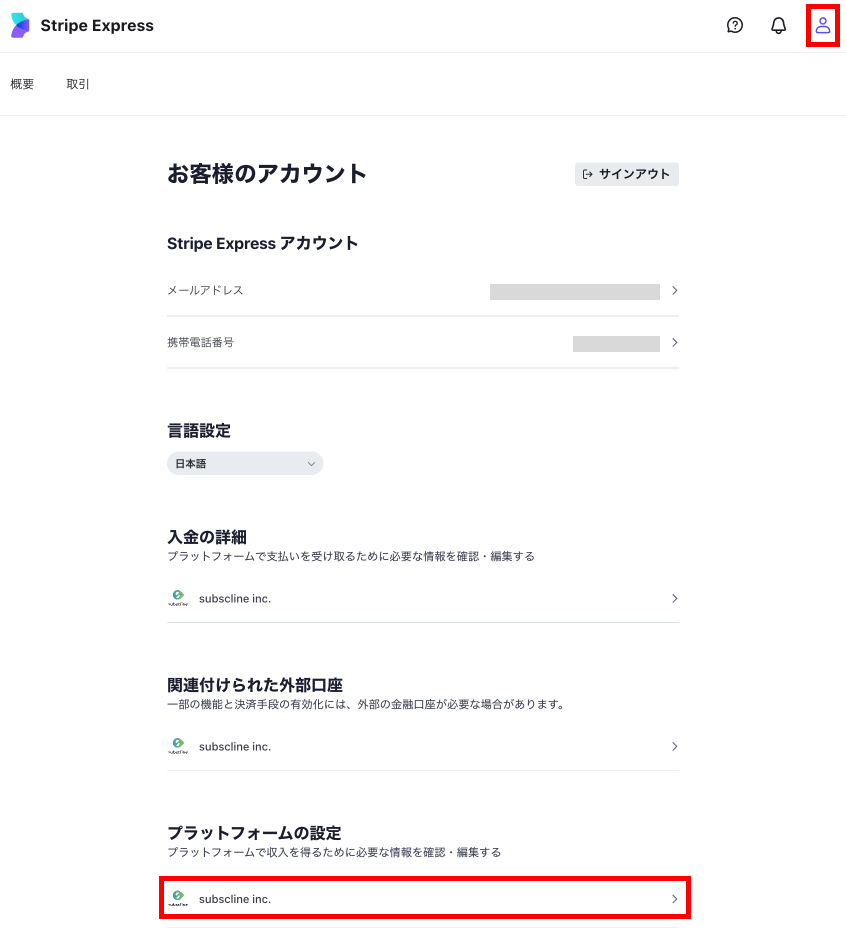846x947 pixels.
Task: Switch to the 取引 tab
Action: (x=78, y=84)
